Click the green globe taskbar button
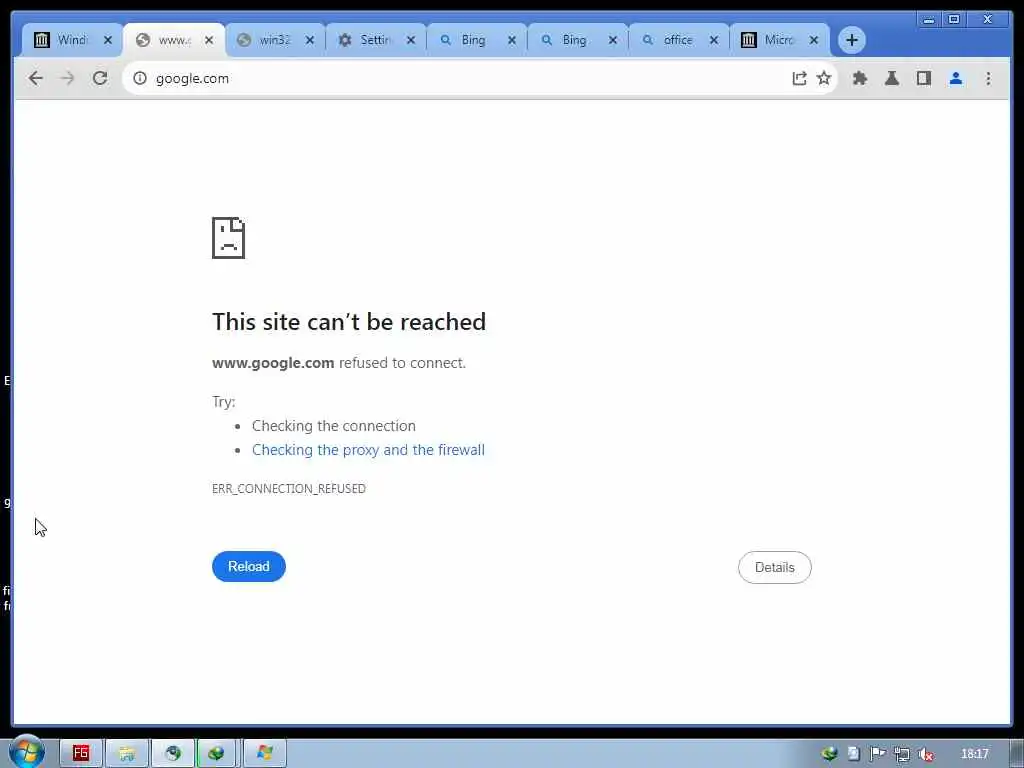The height and width of the screenshot is (768, 1024). coord(218,753)
